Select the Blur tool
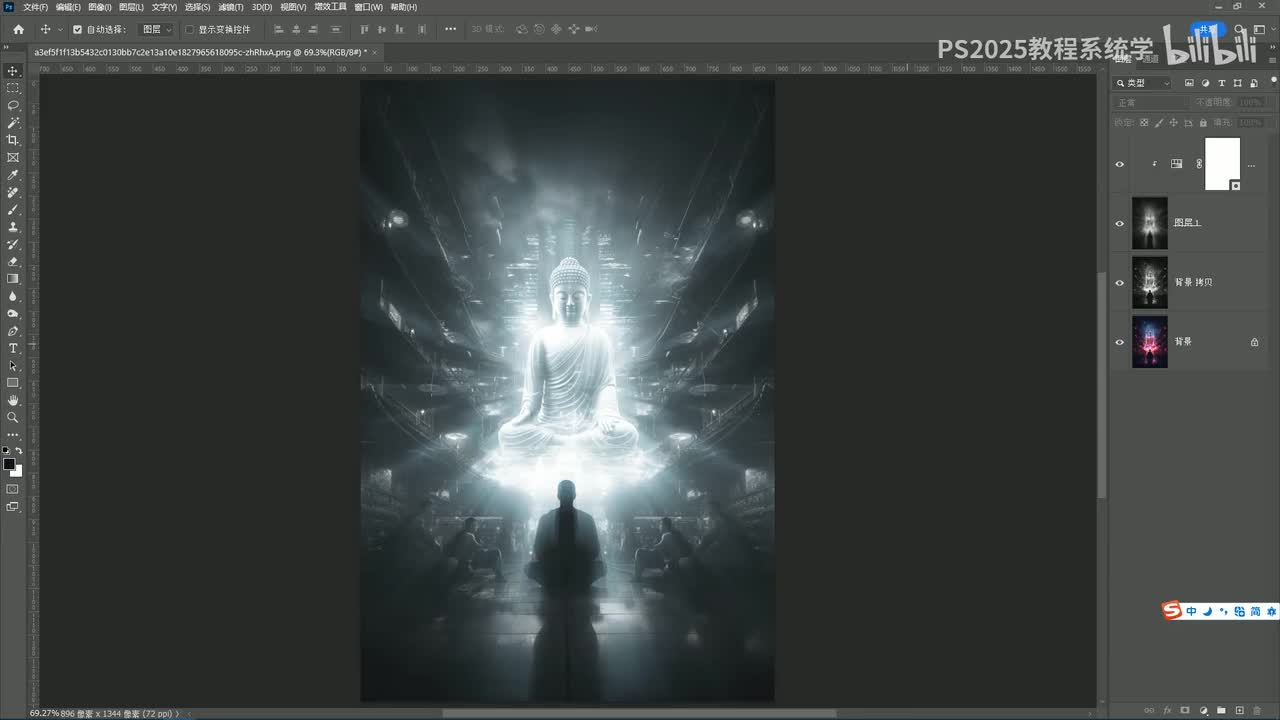The width and height of the screenshot is (1280, 720). [x=13, y=296]
